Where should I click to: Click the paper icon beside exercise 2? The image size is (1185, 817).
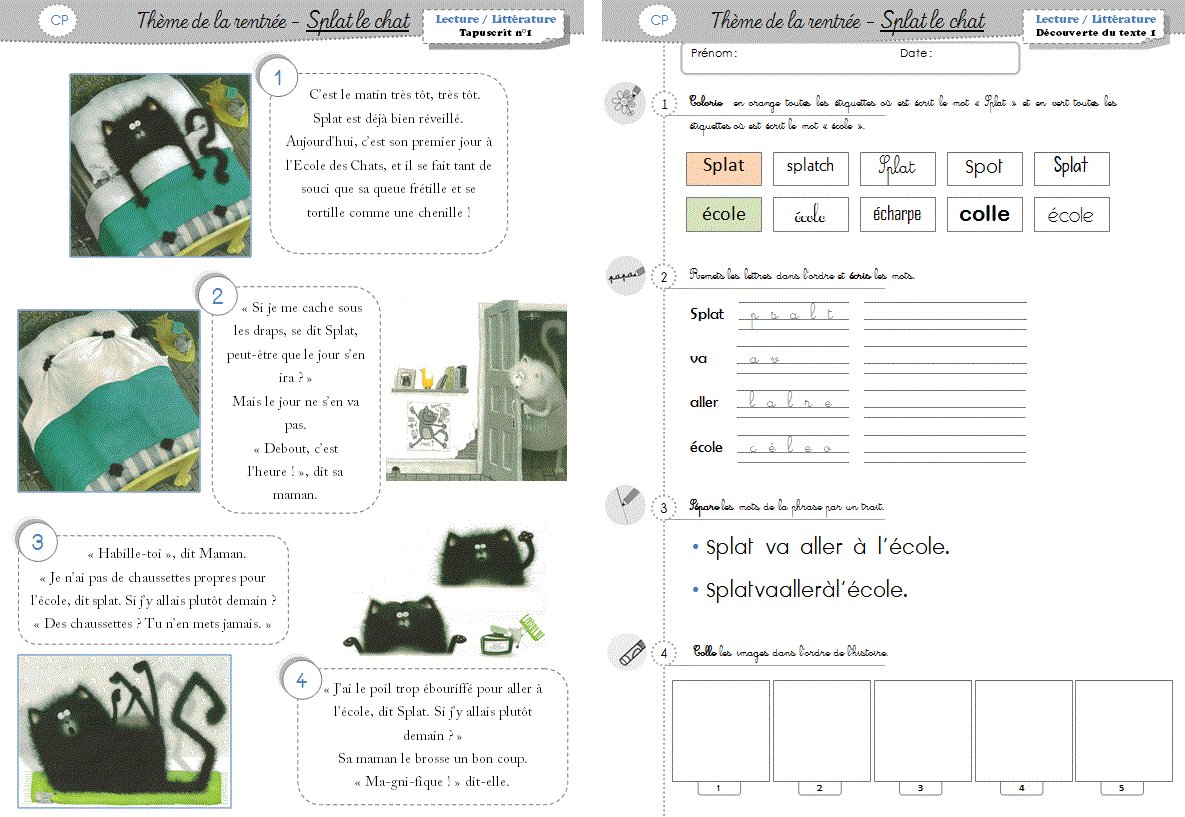pyautogui.click(x=625, y=276)
